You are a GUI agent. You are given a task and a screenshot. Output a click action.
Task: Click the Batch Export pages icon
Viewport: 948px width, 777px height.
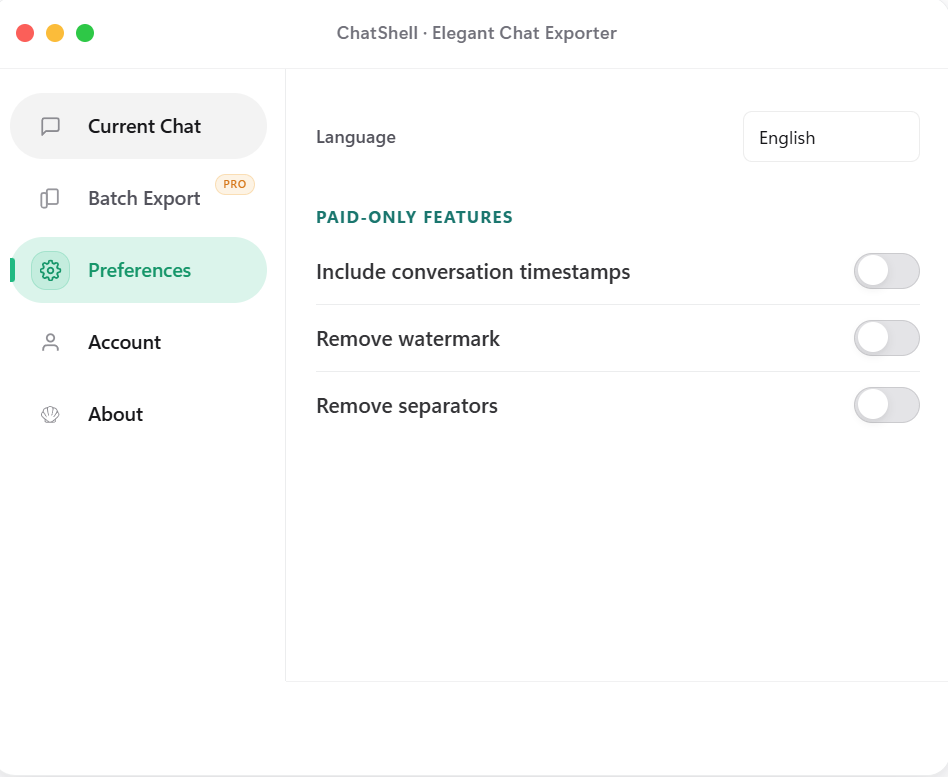[50, 198]
